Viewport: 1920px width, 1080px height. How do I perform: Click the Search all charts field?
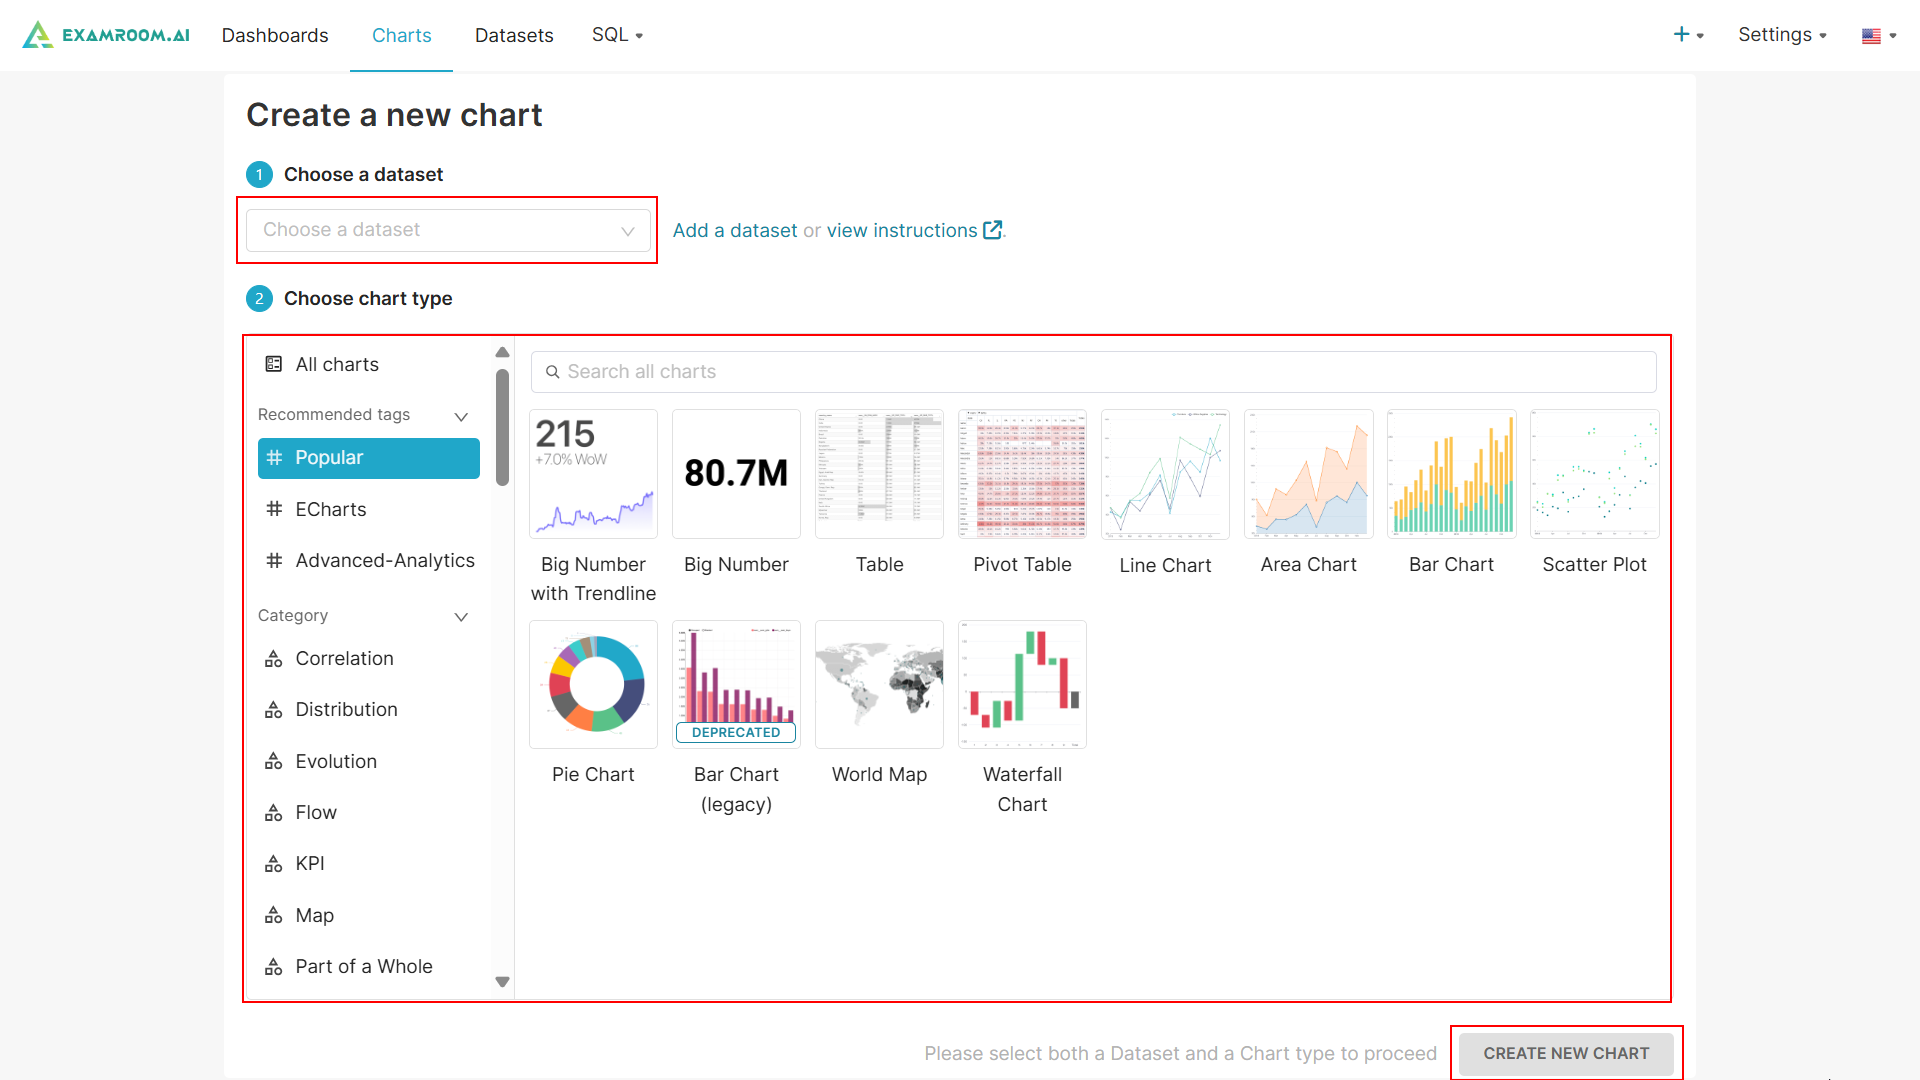1093,372
